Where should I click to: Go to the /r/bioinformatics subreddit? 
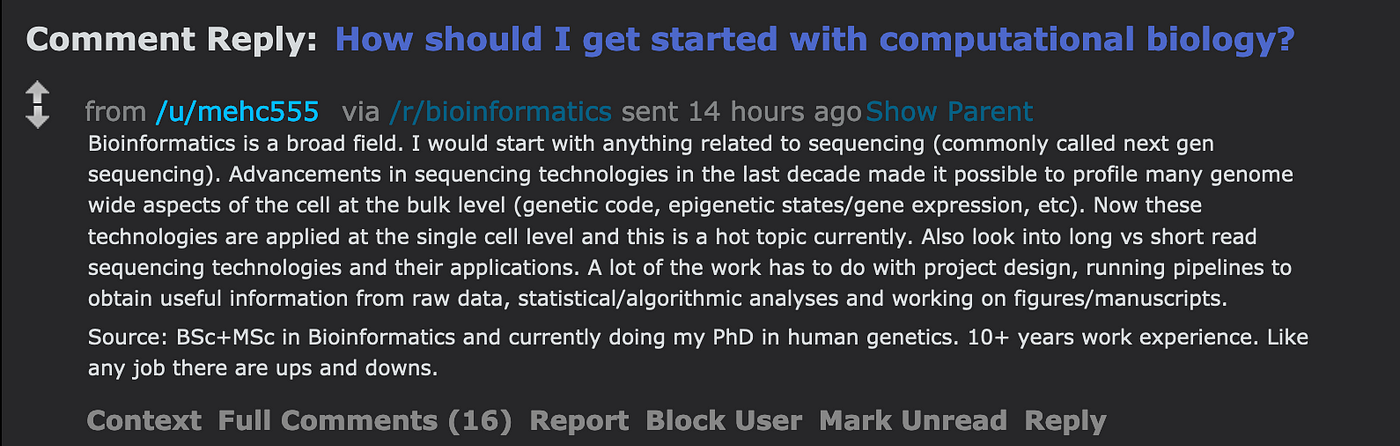click(501, 111)
